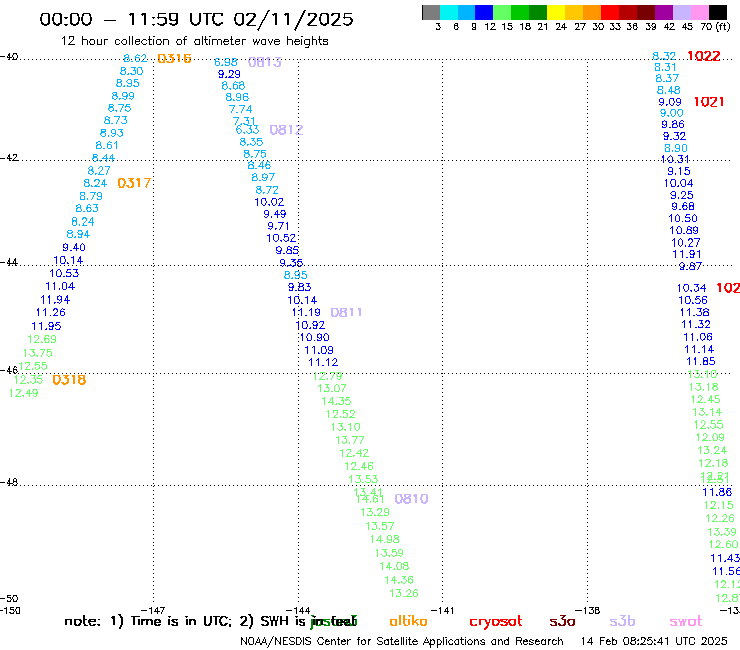Click the 13.18 wave height value
Viewport: 740px width, 650px height.
tap(704, 388)
